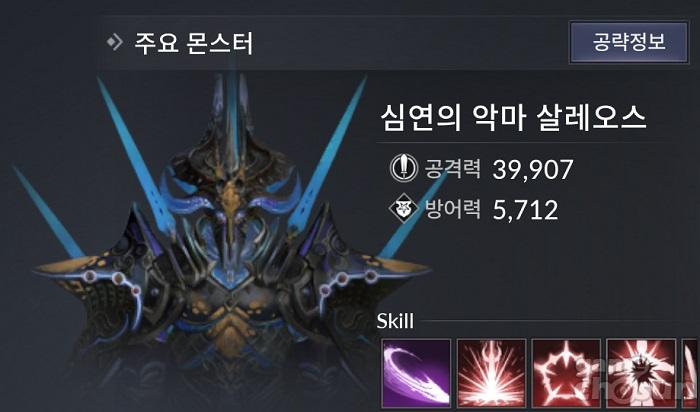Click the monster's golden horned helmet face
700x412 pixels.
[231, 196]
